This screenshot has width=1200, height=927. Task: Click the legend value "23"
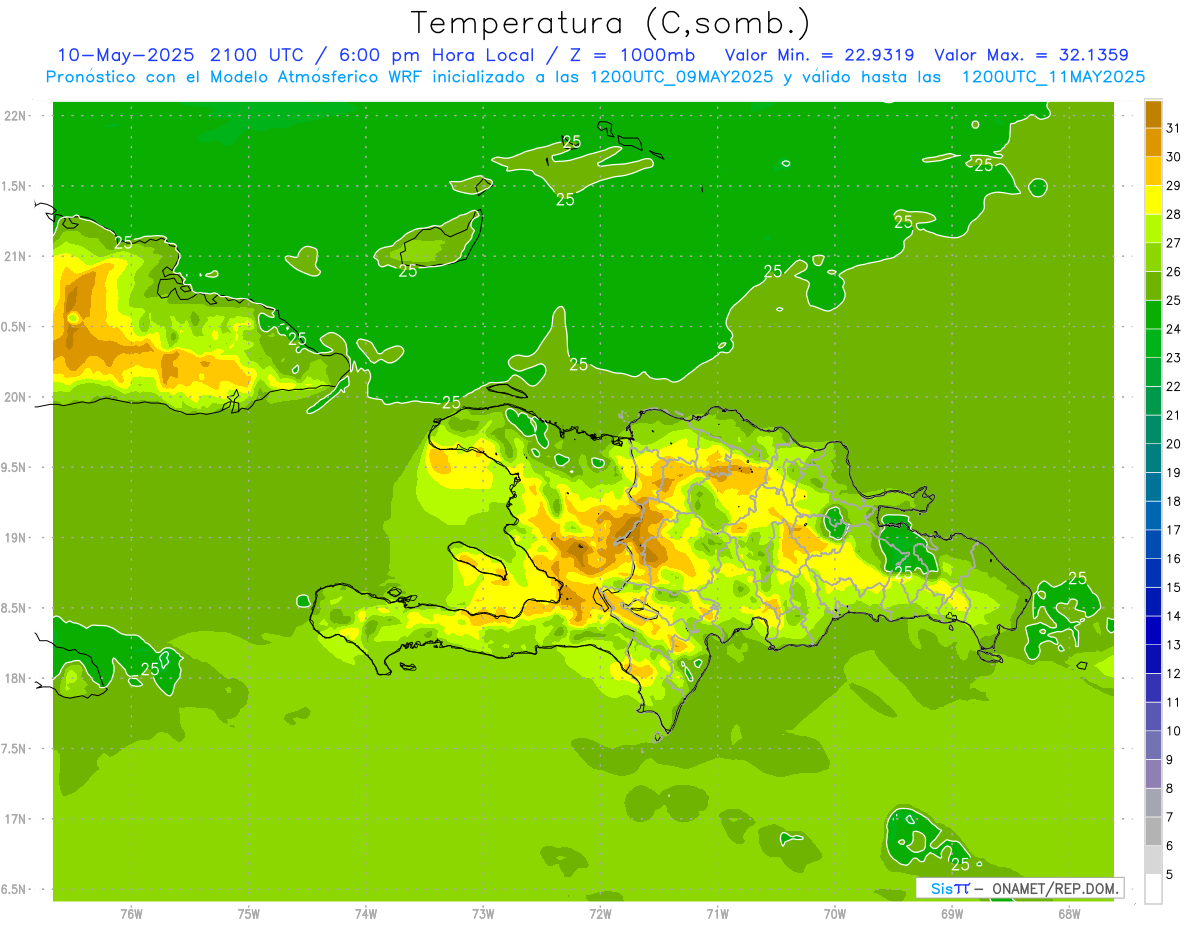pyautogui.click(x=1174, y=358)
